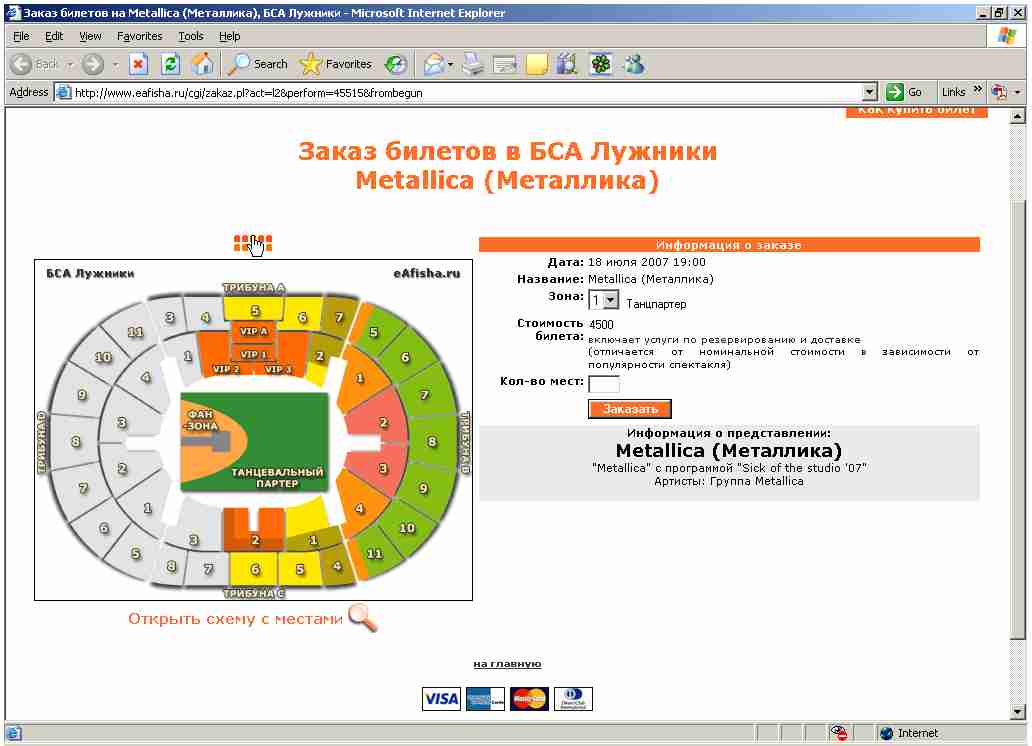Click the address bar URL text
This screenshot has height=746, width=1032.
249,93
